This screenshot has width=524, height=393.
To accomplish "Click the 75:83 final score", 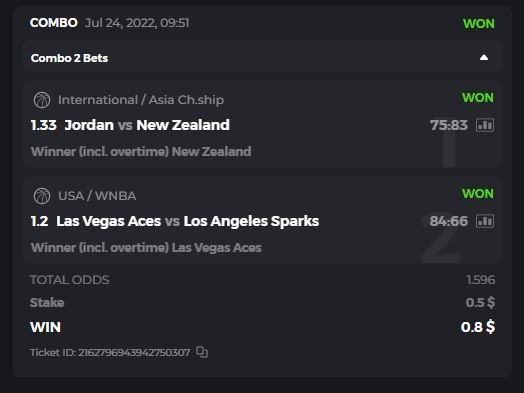I will (x=449, y=125).
